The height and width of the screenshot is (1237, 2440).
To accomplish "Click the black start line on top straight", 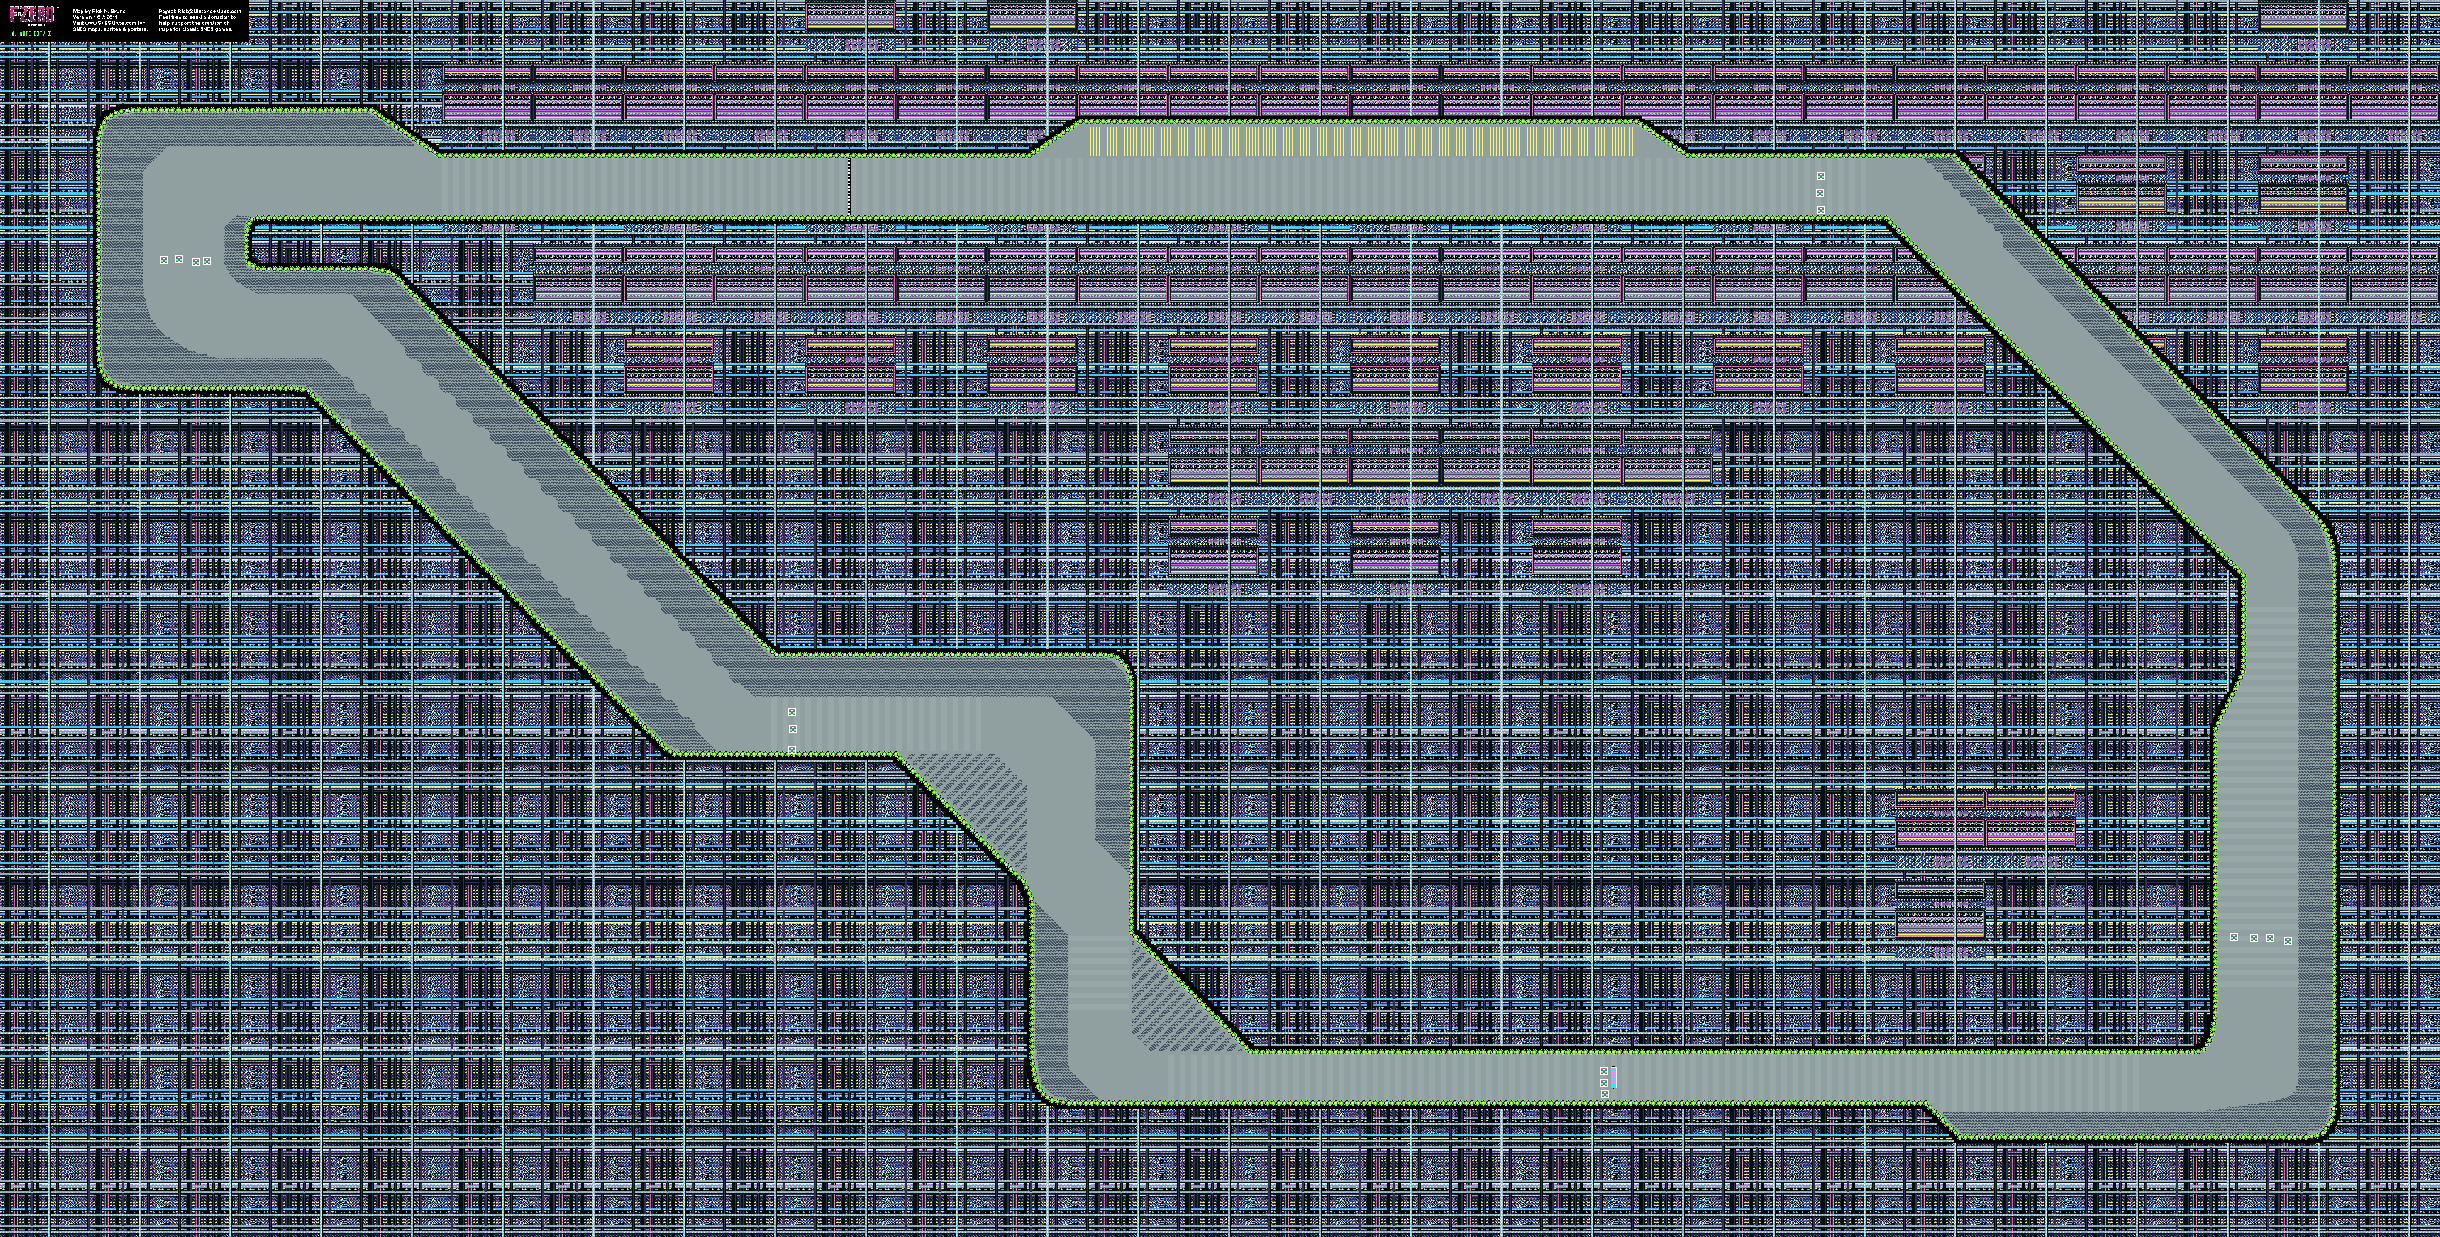I will click(x=850, y=185).
